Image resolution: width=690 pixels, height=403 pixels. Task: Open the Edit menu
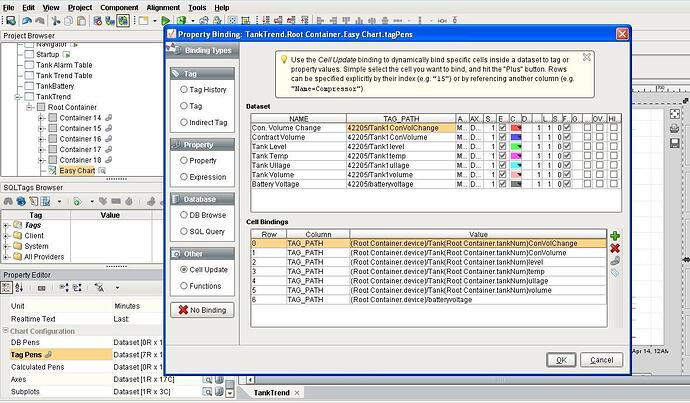pos(29,7)
